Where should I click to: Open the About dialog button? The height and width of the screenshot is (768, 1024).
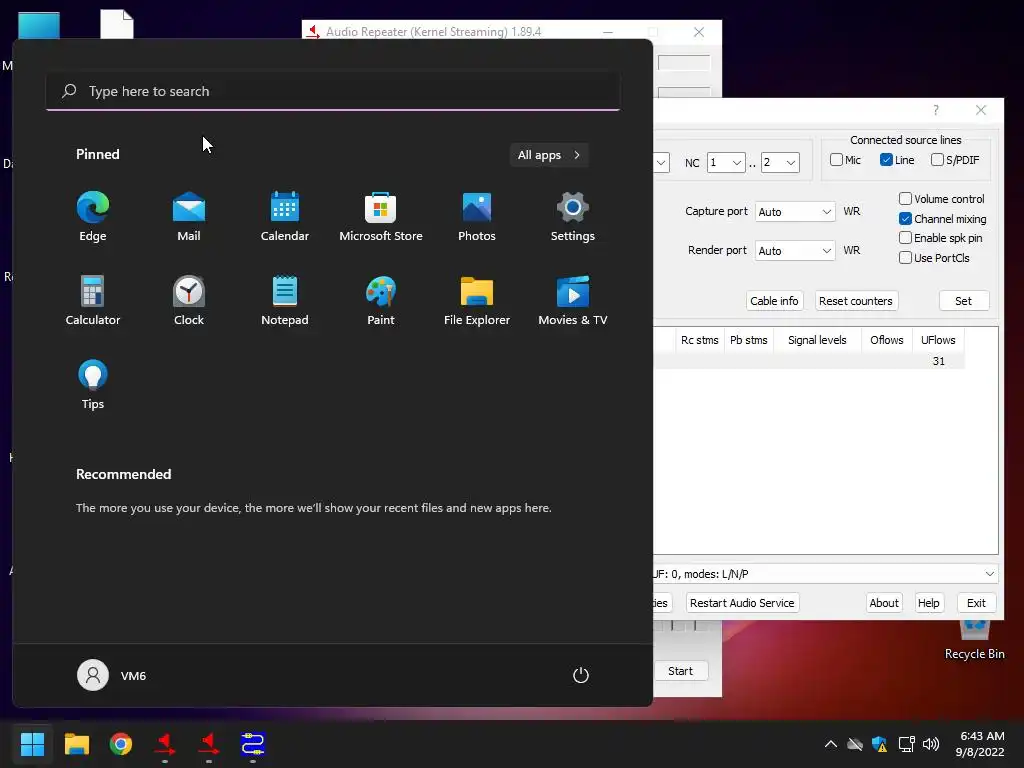pos(884,603)
